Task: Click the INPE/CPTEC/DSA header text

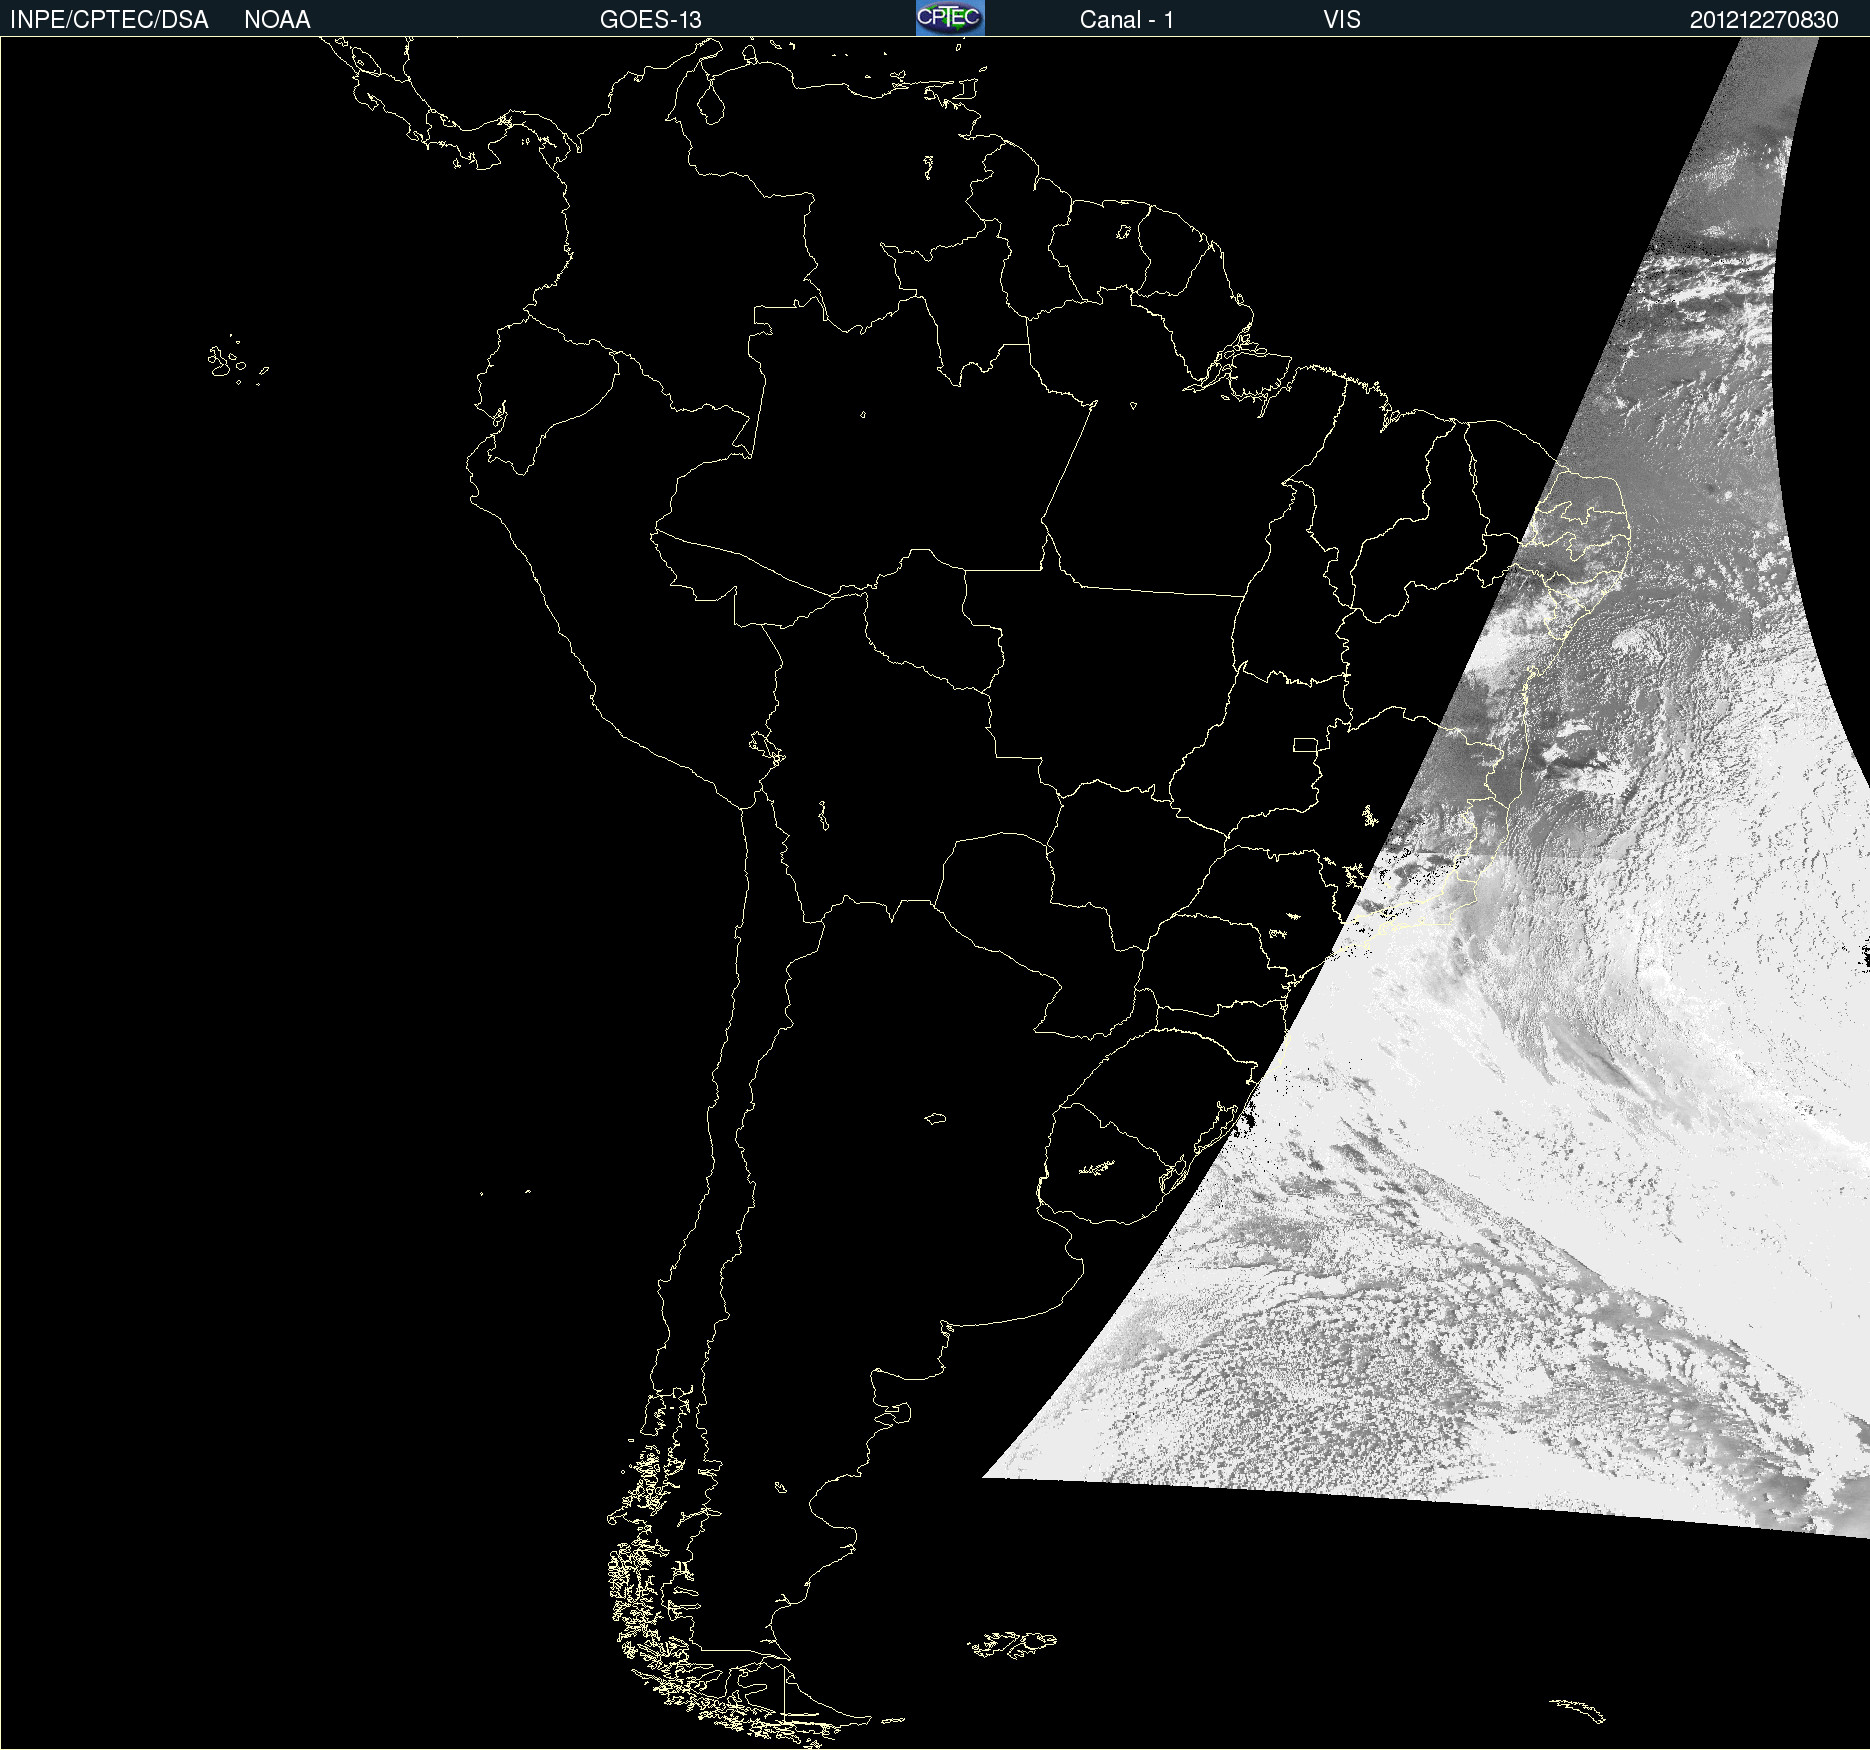Action: point(109,20)
